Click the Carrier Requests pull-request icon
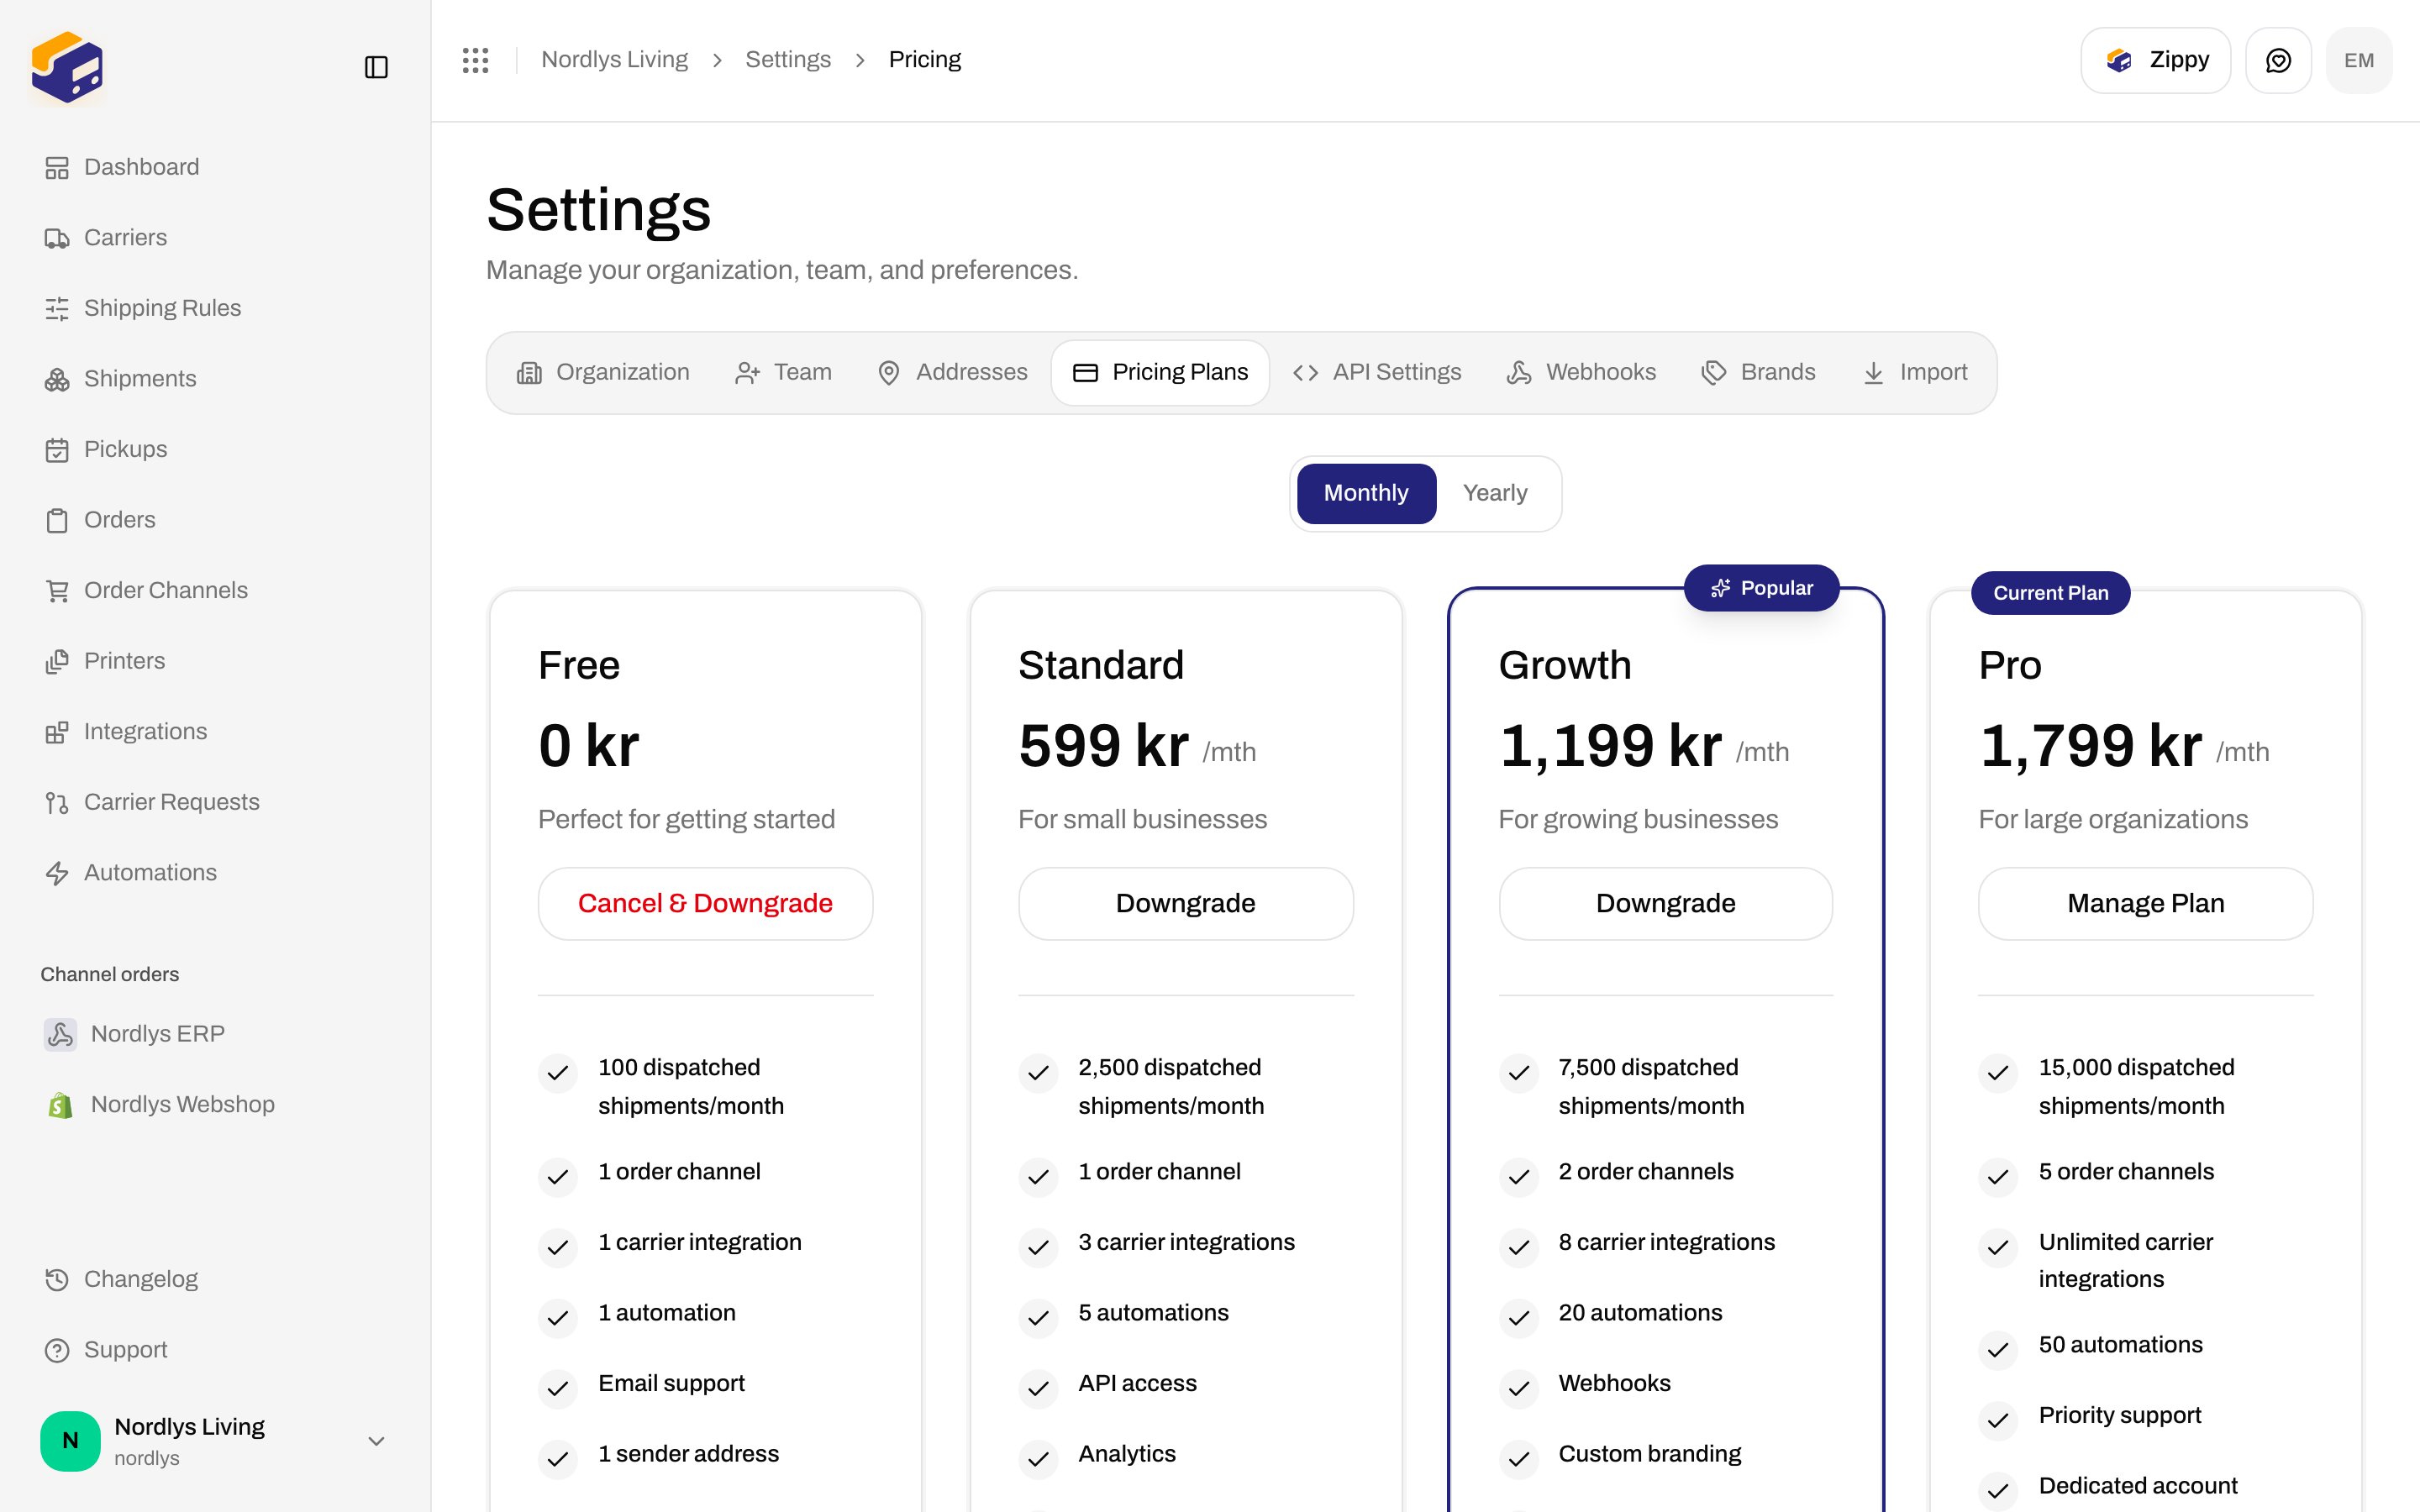The width and height of the screenshot is (2420, 1512). [57, 803]
